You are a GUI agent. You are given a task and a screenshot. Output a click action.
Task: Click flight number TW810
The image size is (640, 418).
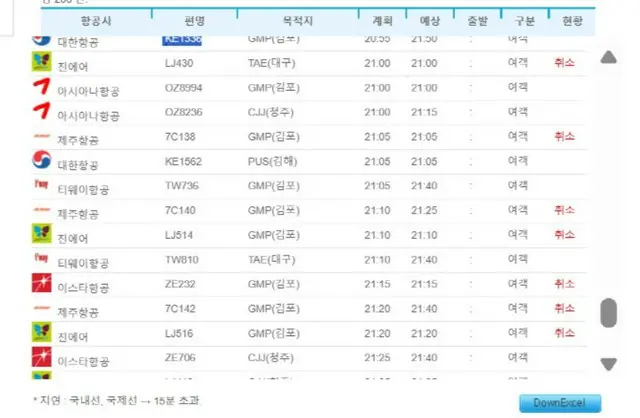182,260
